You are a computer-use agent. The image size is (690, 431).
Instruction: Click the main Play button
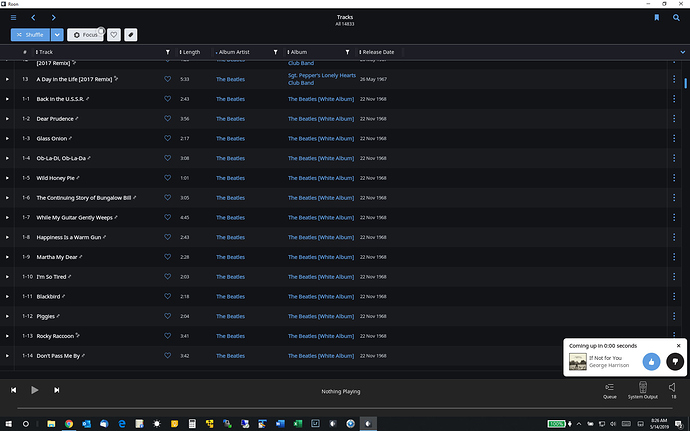34,390
